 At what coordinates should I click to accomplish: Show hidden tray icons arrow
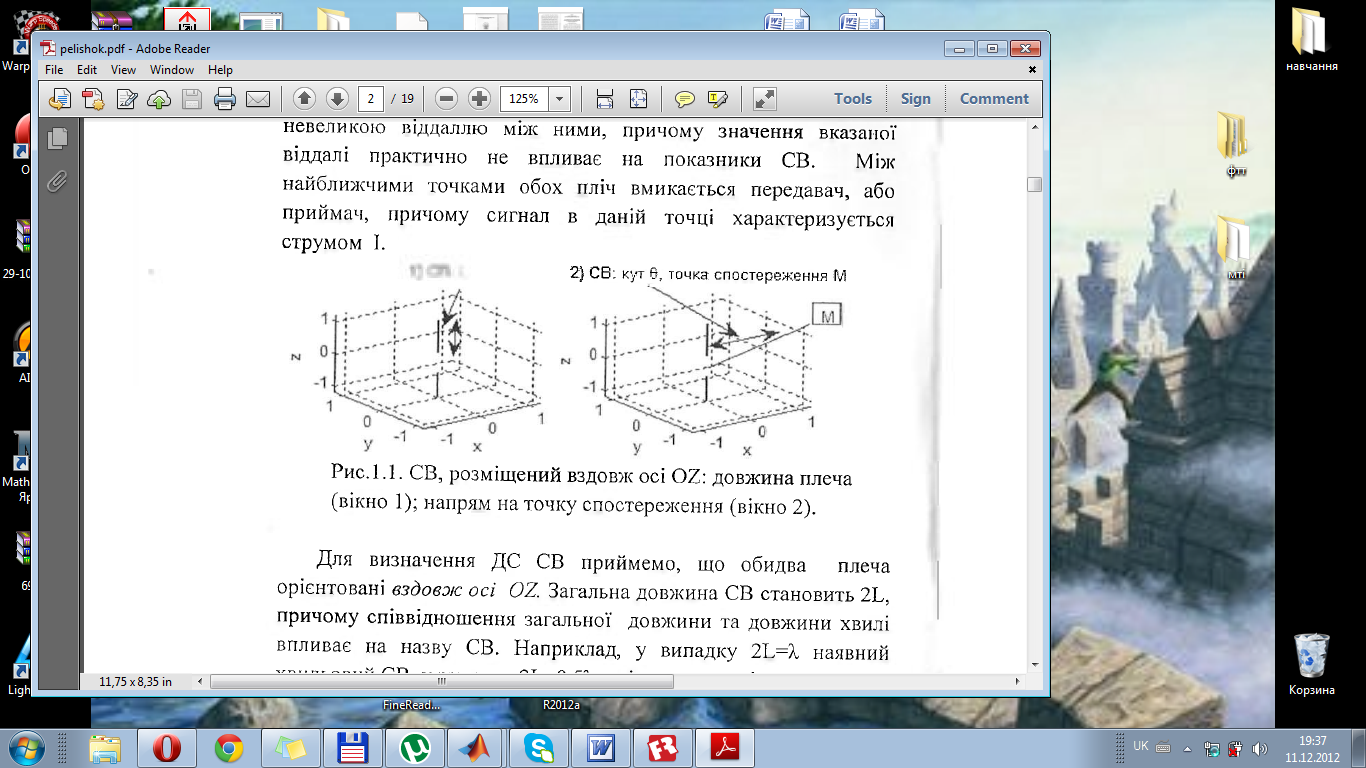[x=1187, y=747]
